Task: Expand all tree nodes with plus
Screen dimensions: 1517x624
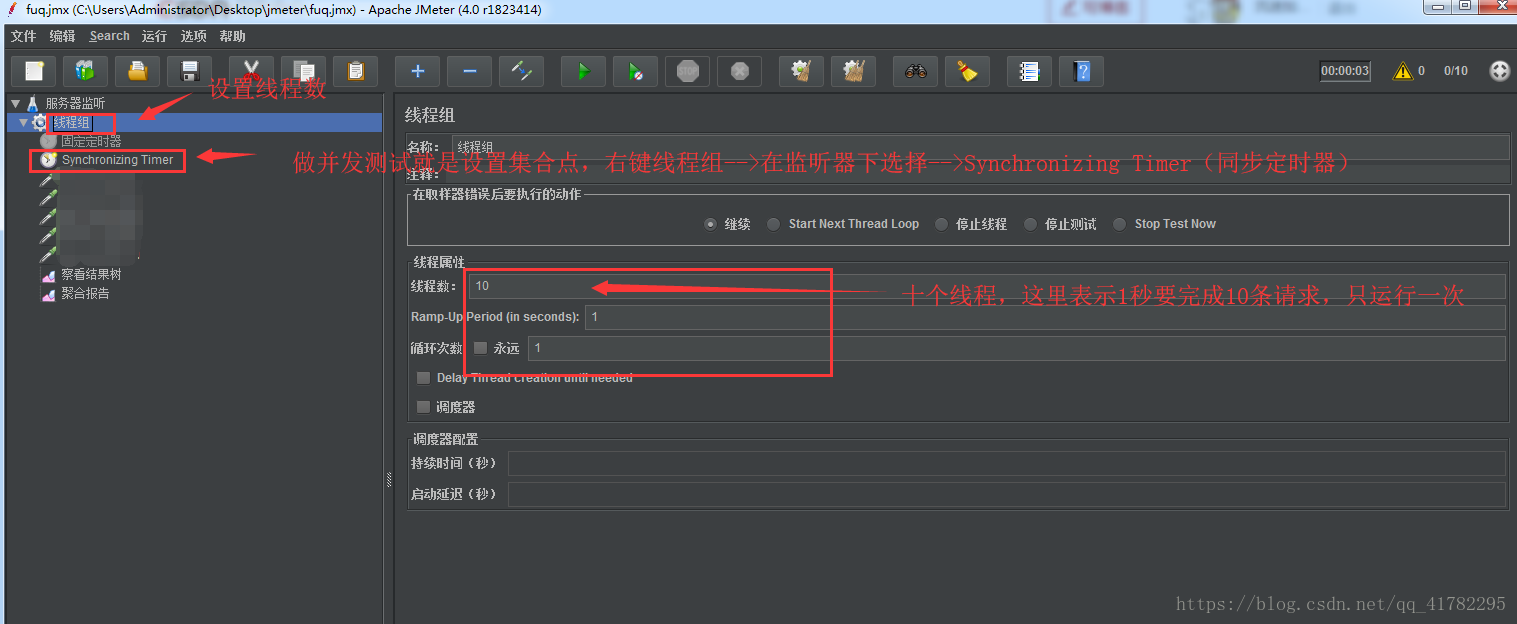Action: pos(417,71)
